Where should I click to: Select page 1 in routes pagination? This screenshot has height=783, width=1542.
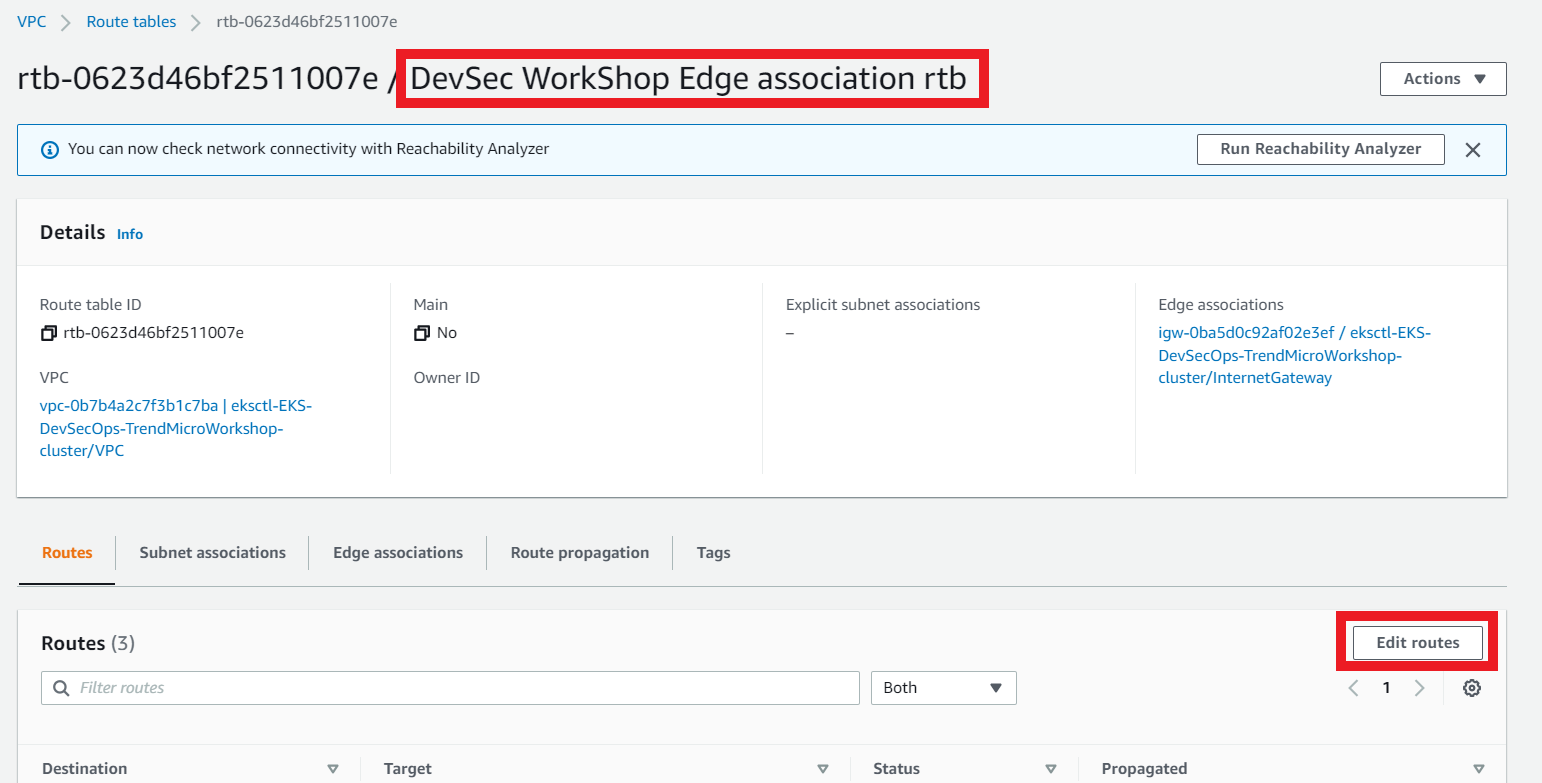pyautogui.click(x=1386, y=688)
